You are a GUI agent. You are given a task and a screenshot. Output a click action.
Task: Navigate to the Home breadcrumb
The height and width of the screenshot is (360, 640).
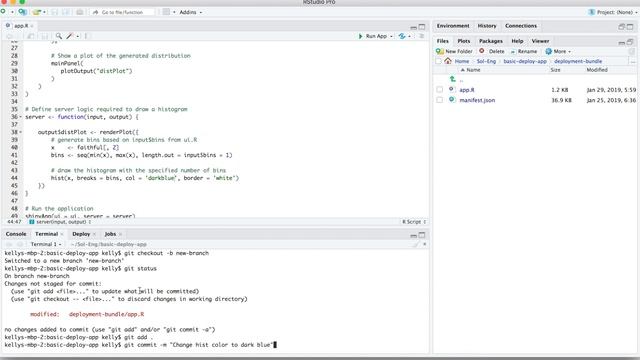point(462,61)
